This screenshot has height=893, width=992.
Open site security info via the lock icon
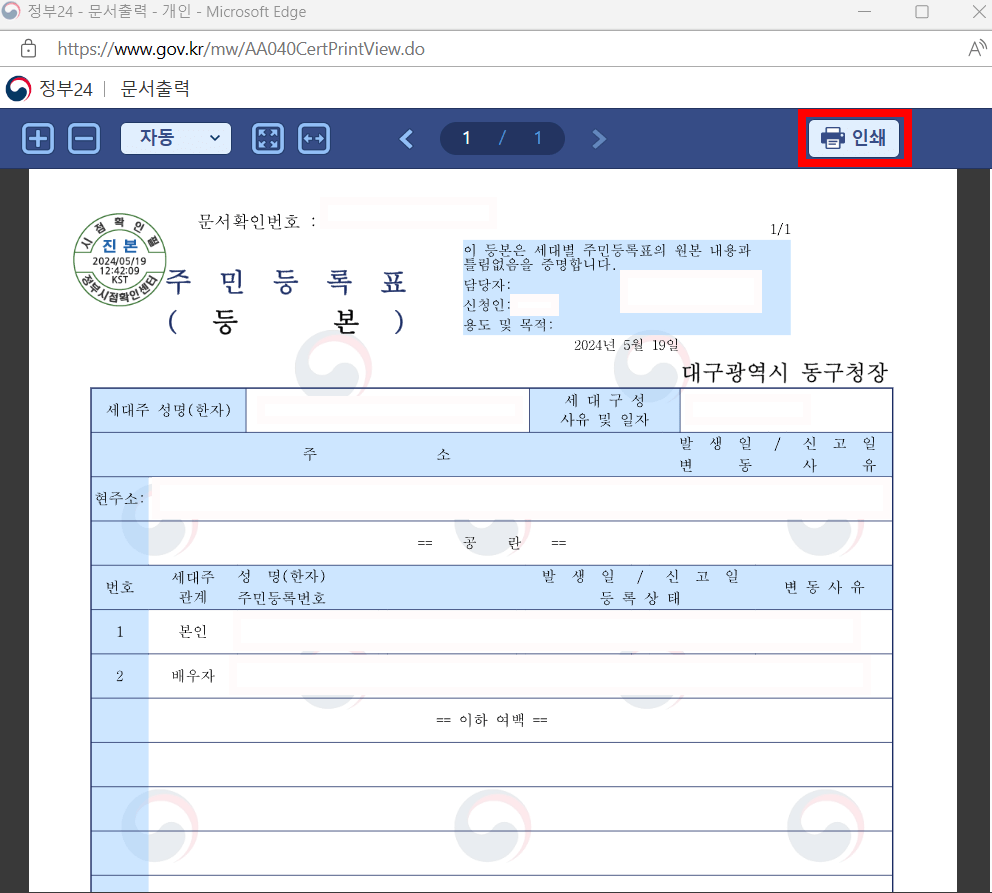28,46
